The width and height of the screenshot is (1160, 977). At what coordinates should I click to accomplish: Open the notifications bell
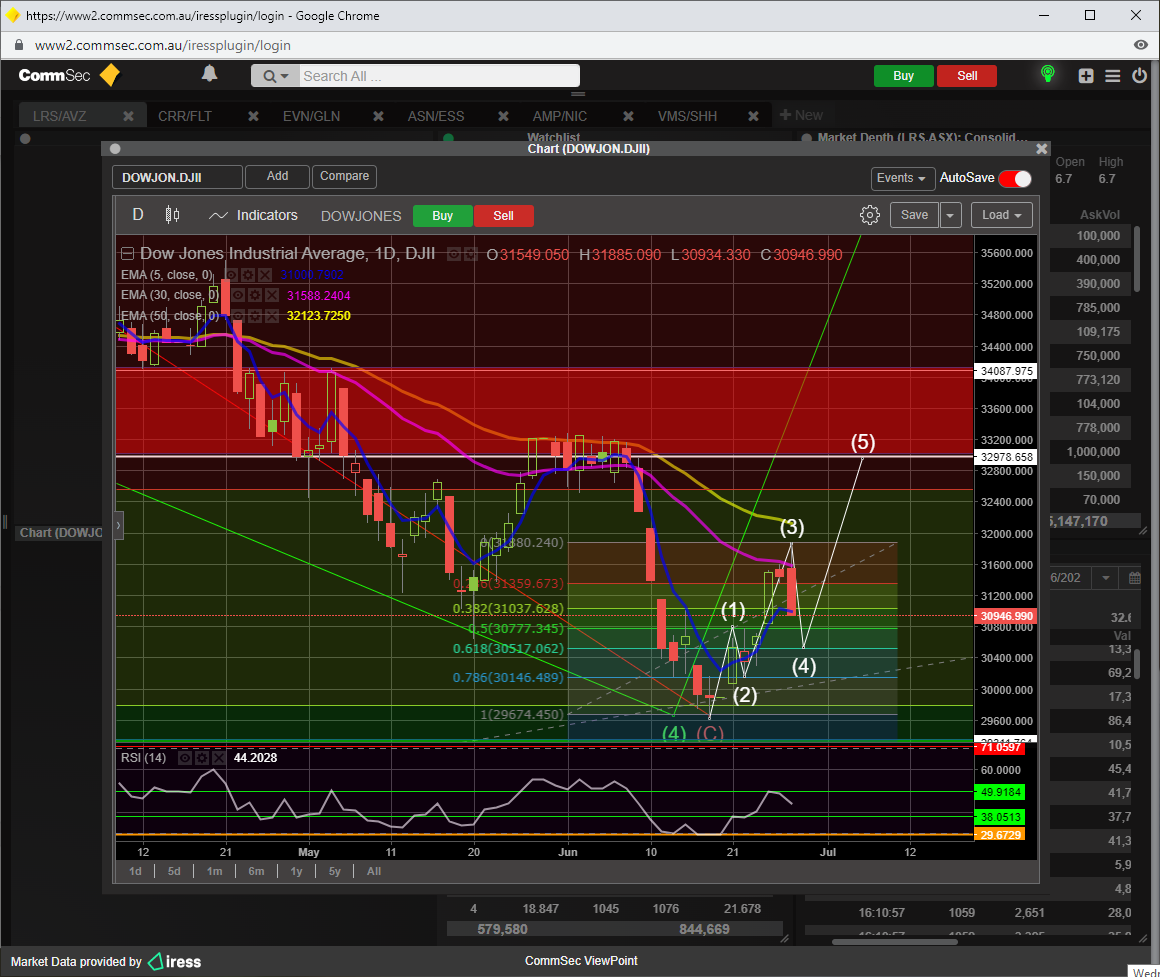[x=209, y=74]
